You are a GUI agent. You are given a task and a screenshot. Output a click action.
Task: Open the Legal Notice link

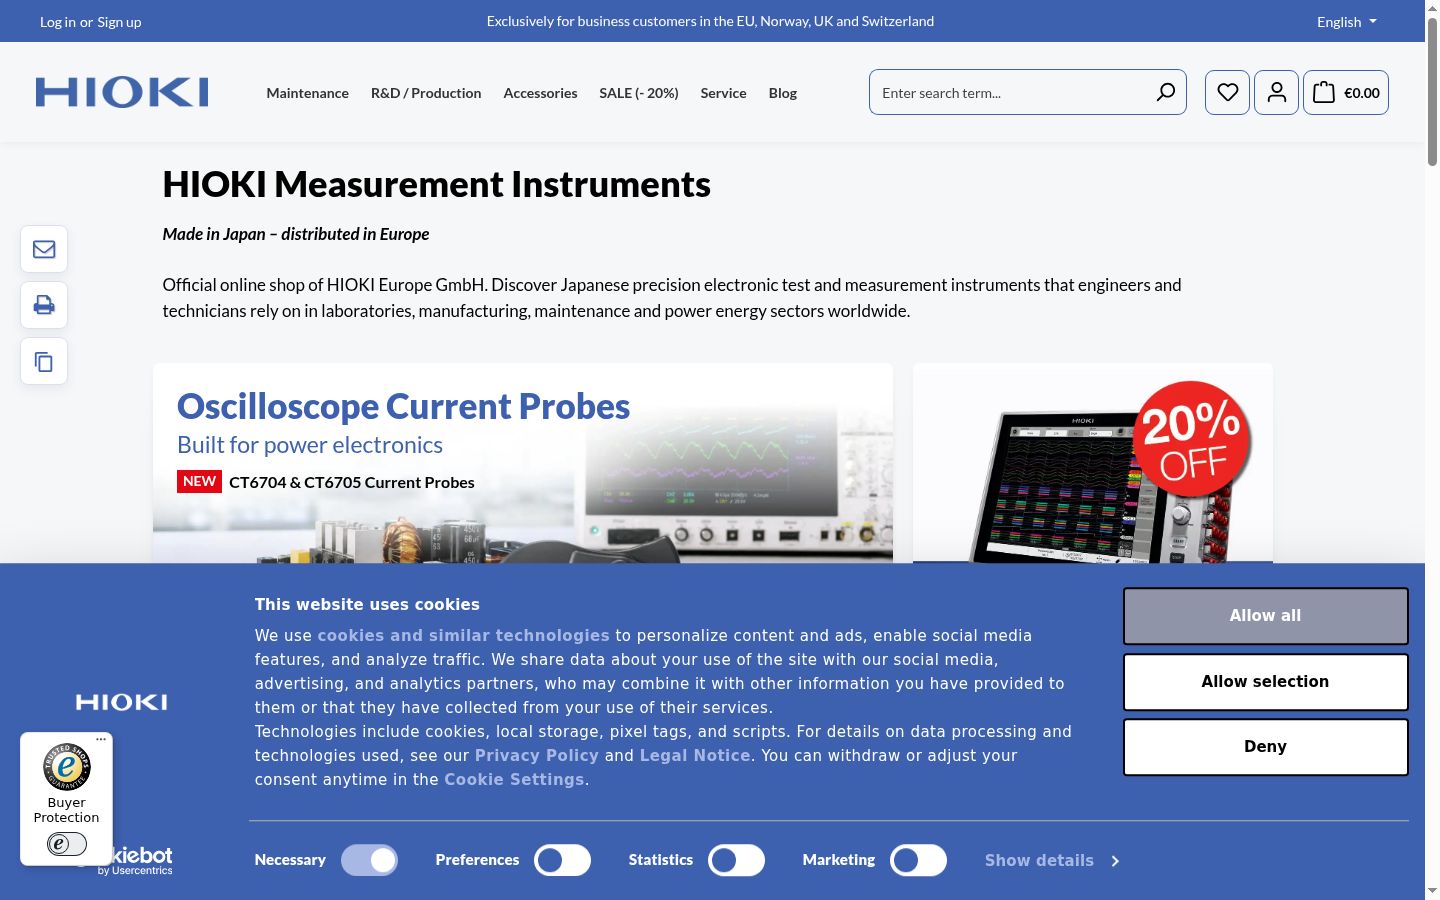click(x=694, y=755)
